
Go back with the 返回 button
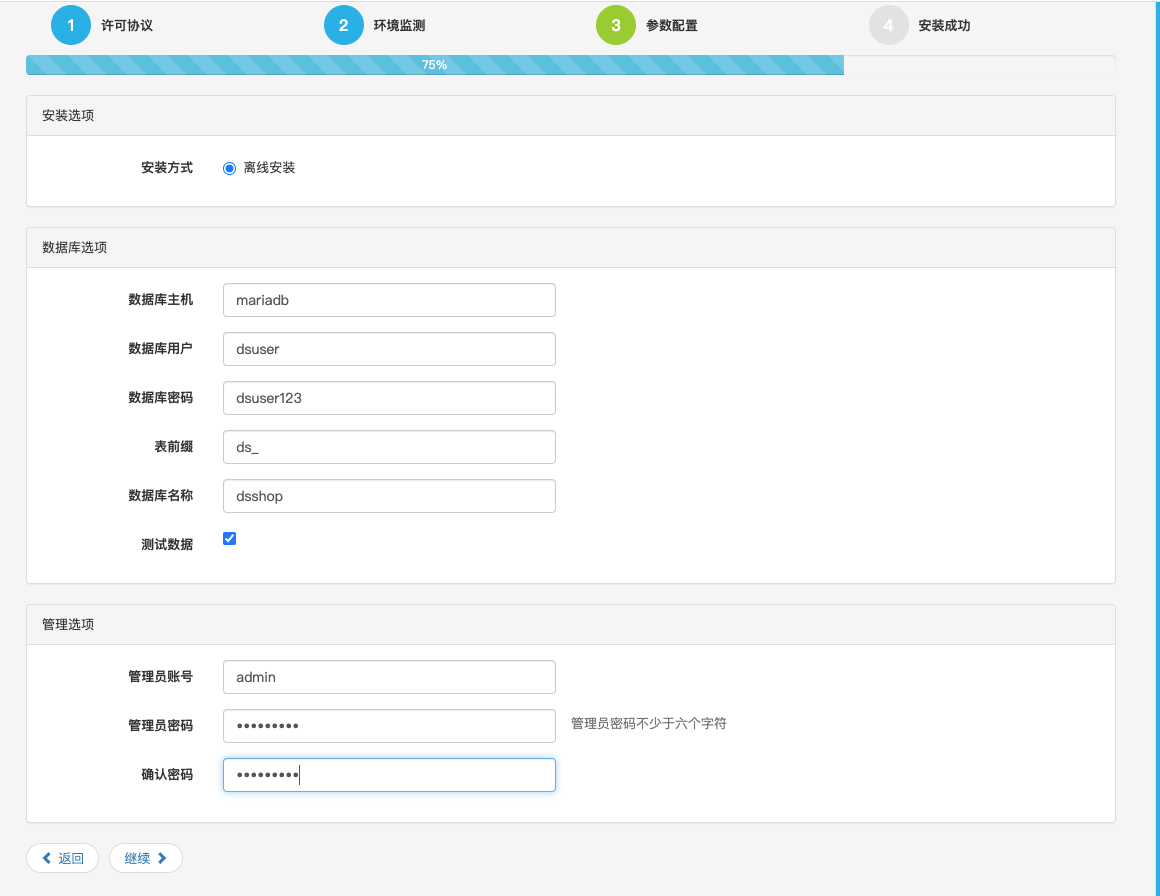point(63,858)
